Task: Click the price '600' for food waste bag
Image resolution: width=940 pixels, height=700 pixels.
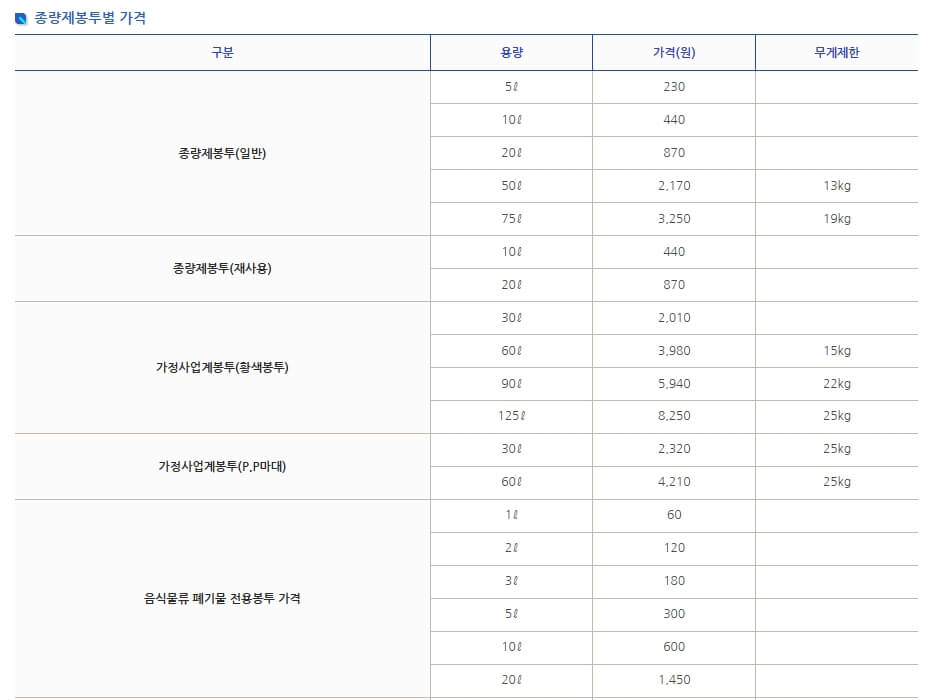Action: tap(674, 647)
